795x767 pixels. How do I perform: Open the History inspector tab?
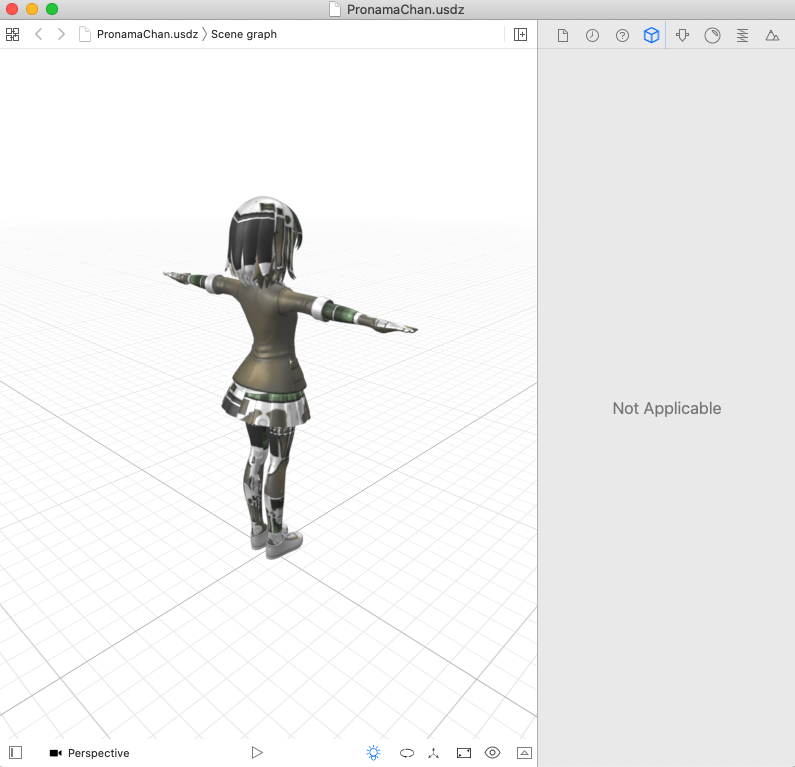[592, 35]
